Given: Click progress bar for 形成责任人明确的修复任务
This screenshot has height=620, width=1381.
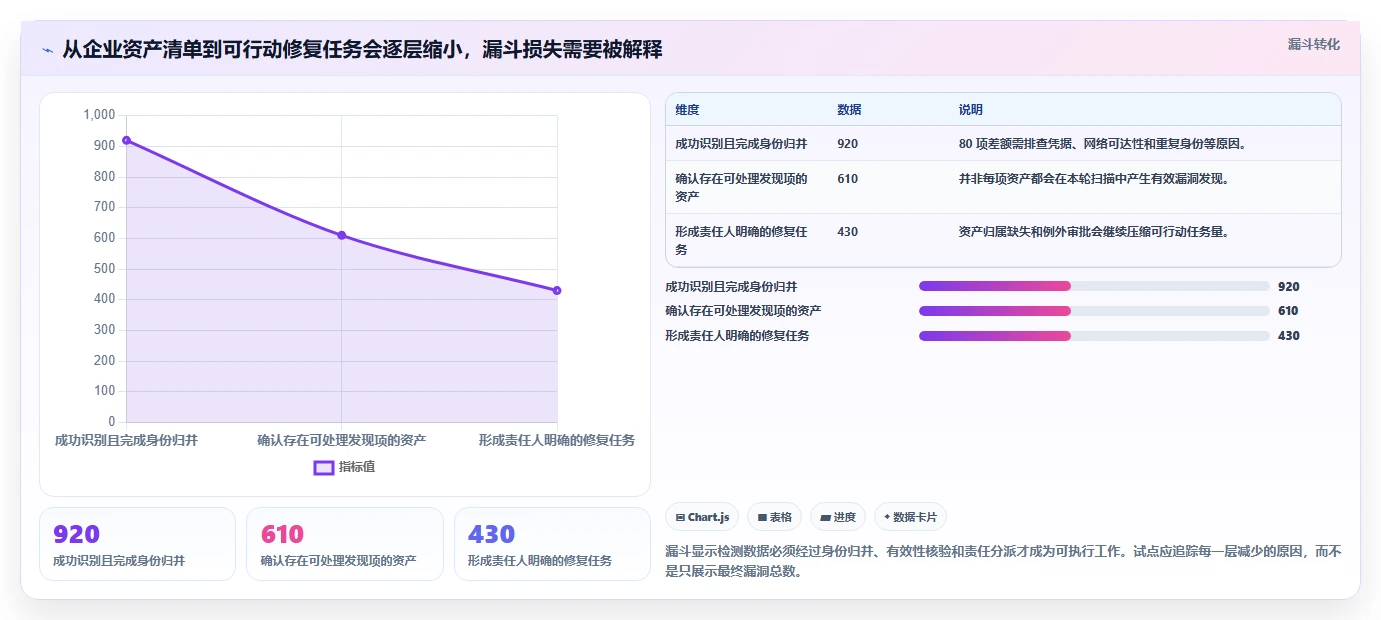Looking at the screenshot, I should [x=1094, y=336].
